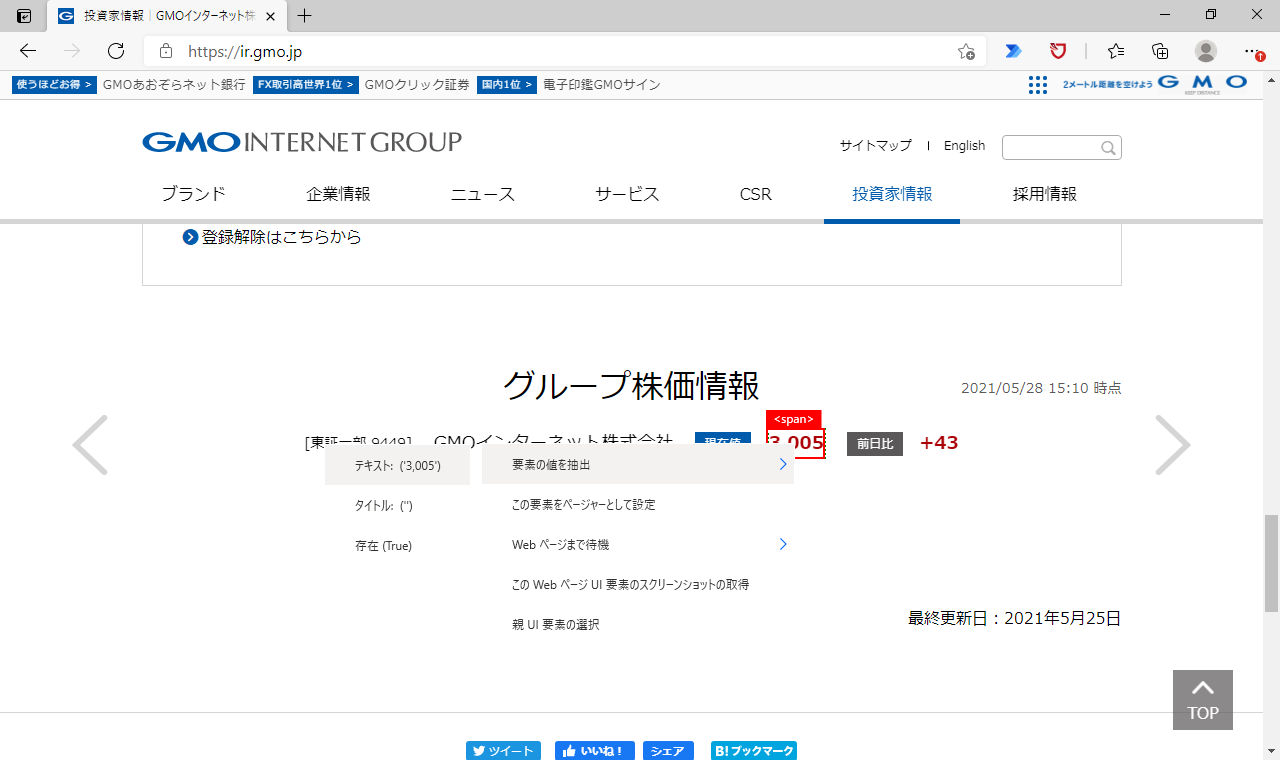Click the Facebook シェア button
The image size is (1280, 760).
tap(668, 751)
